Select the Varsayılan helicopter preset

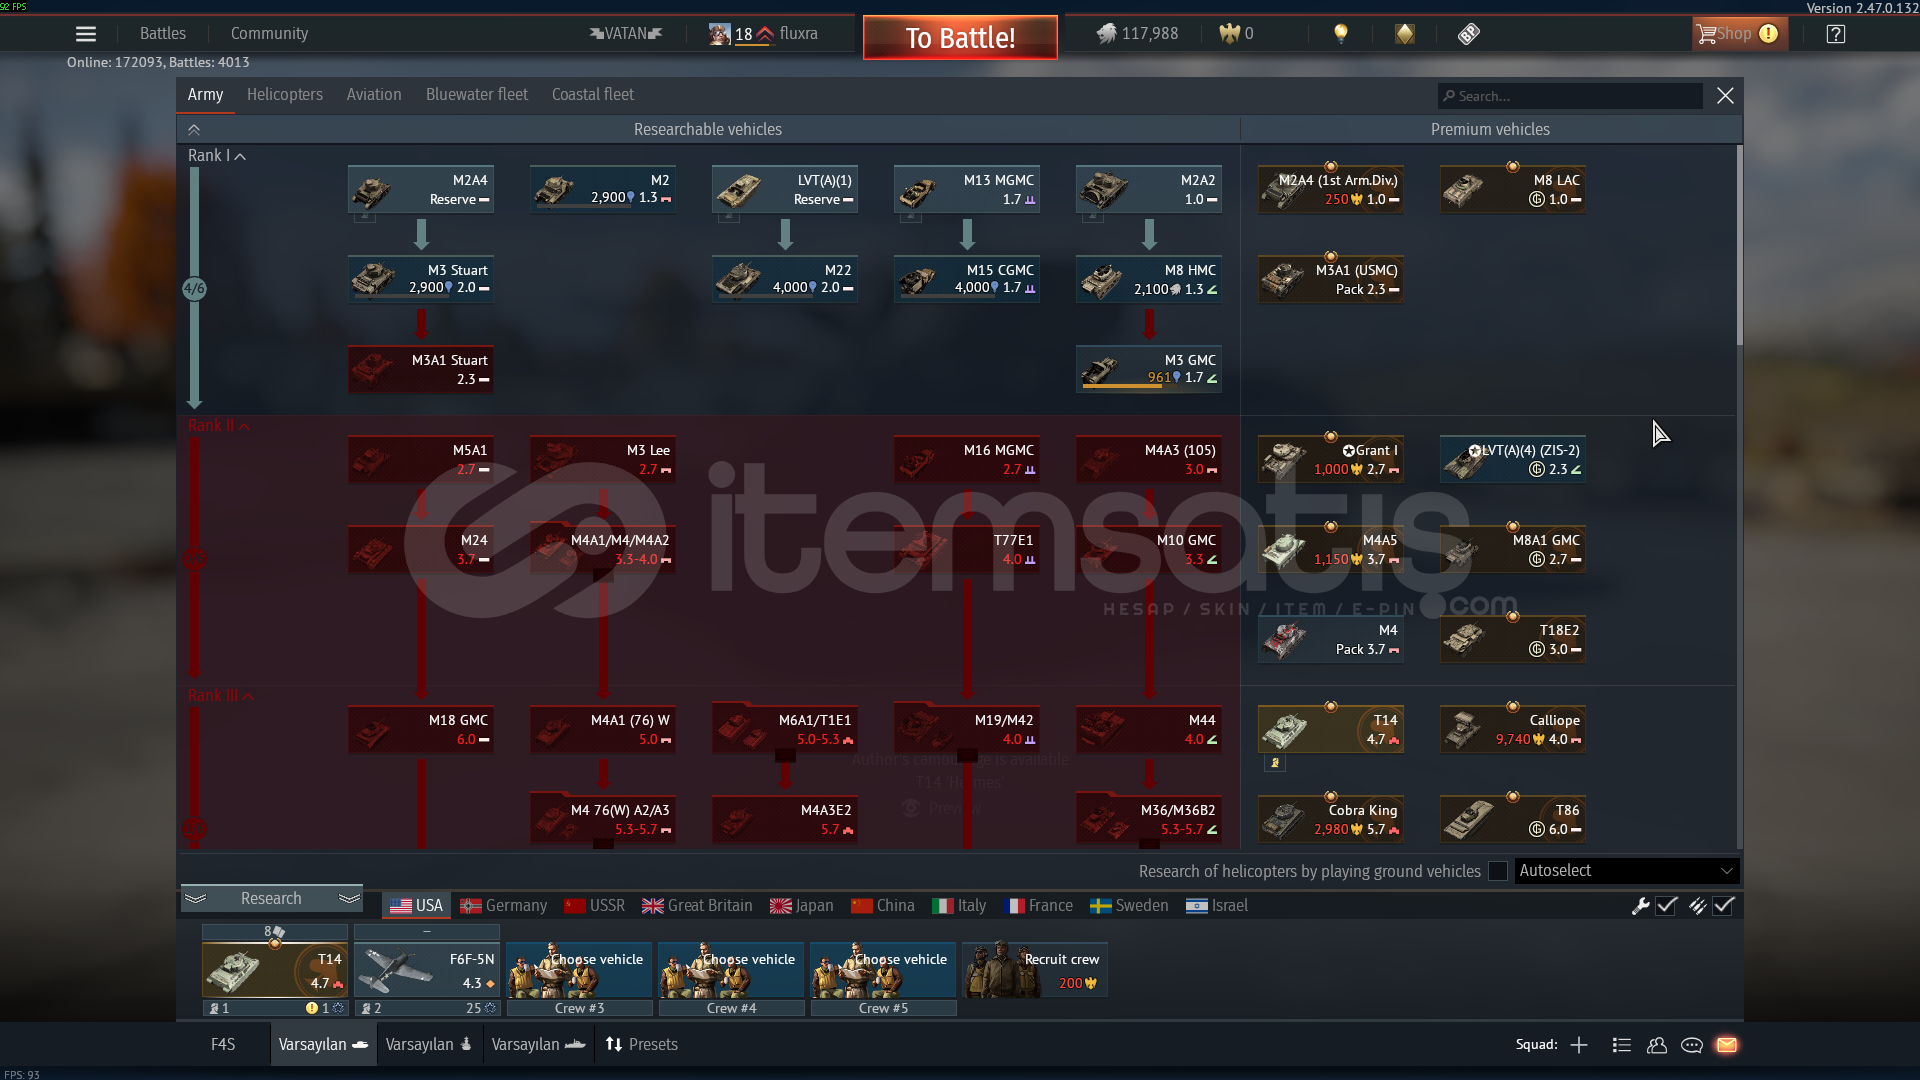(x=429, y=1045)
